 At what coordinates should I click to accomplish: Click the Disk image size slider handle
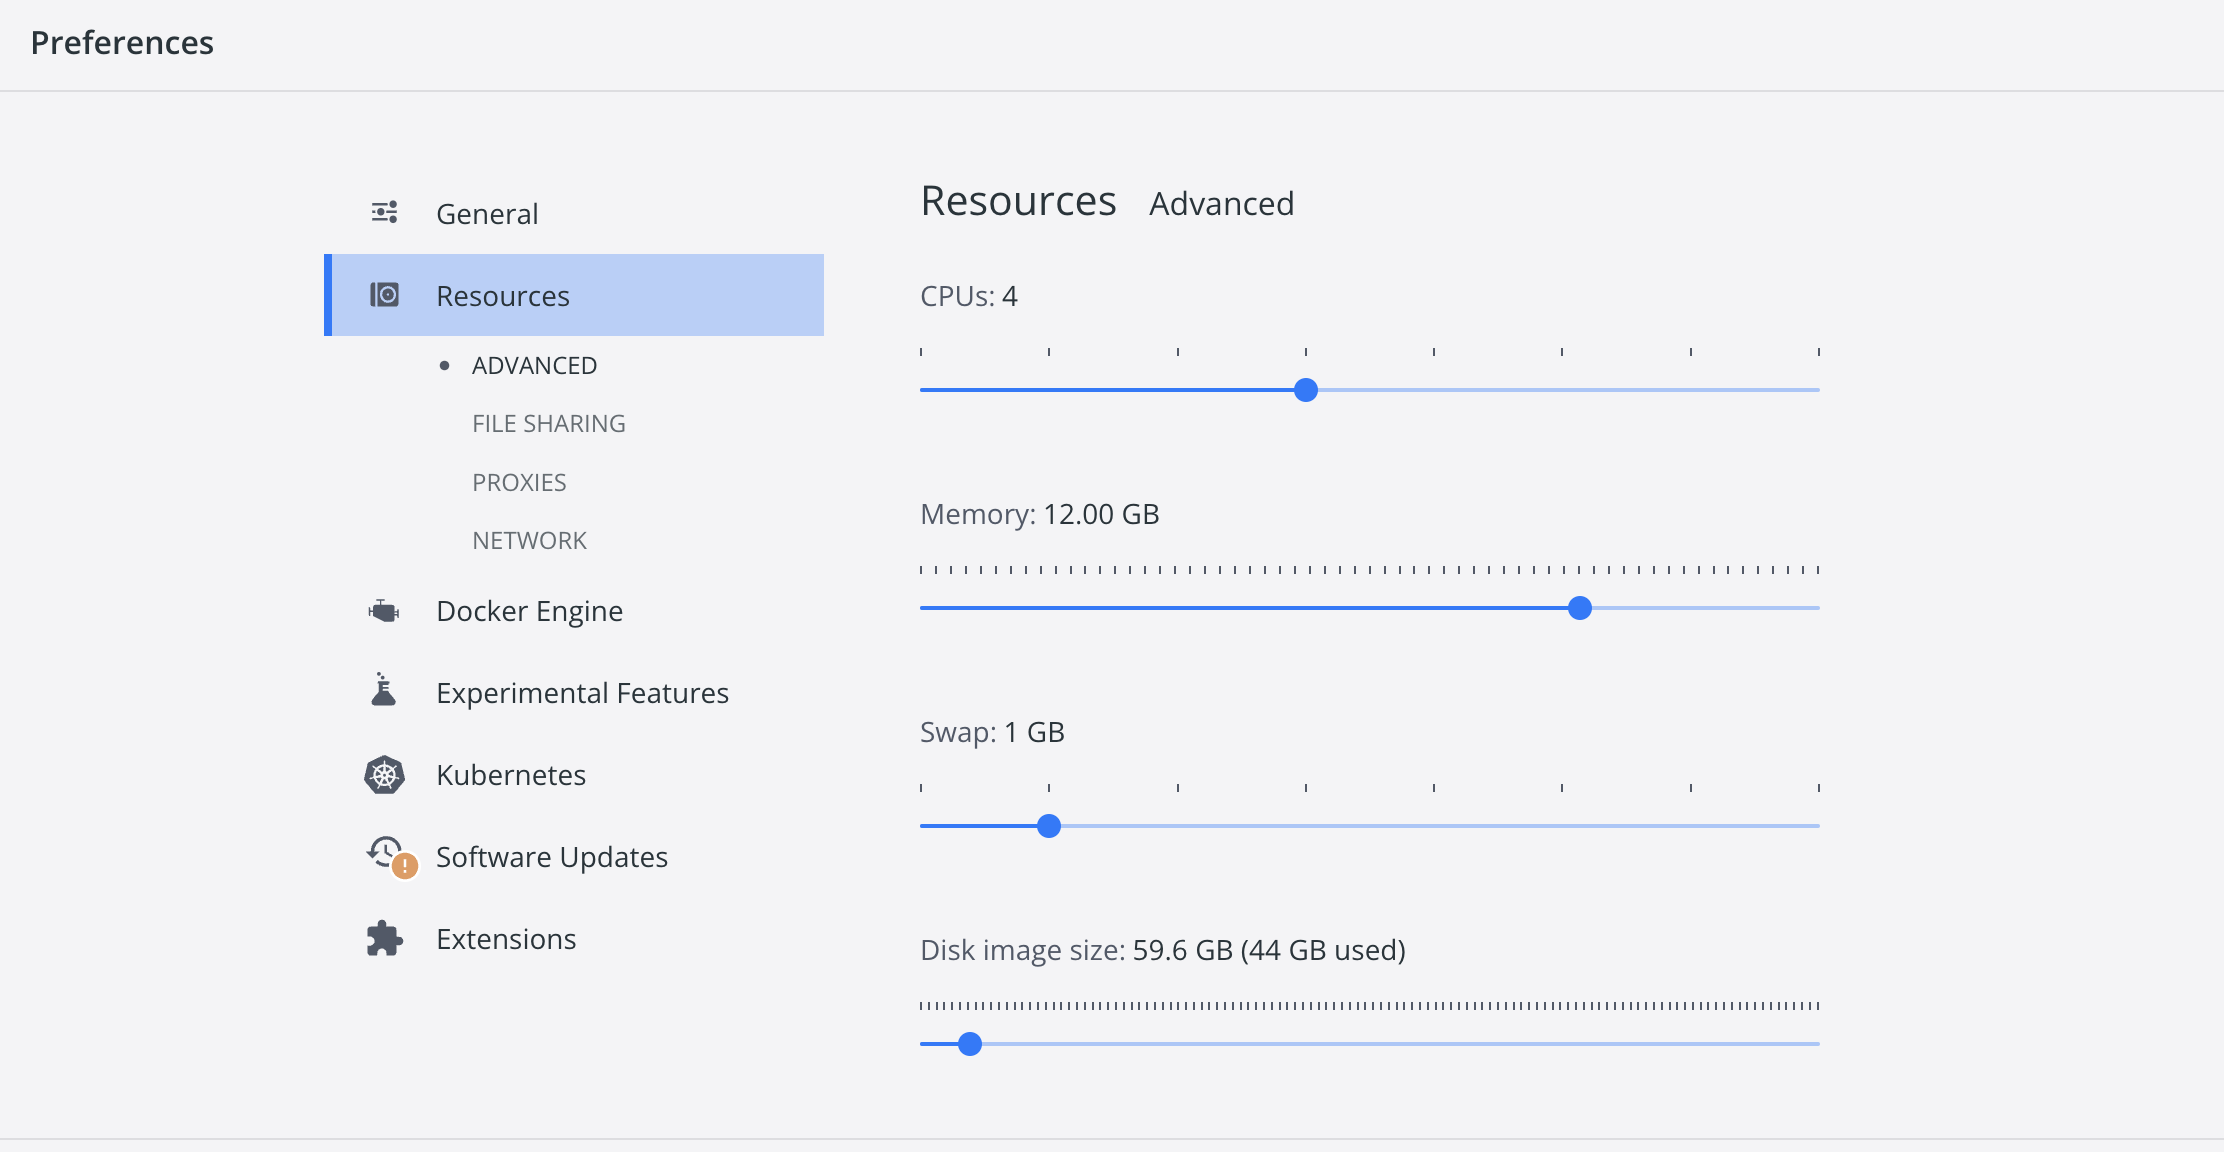coord(970,1044)
